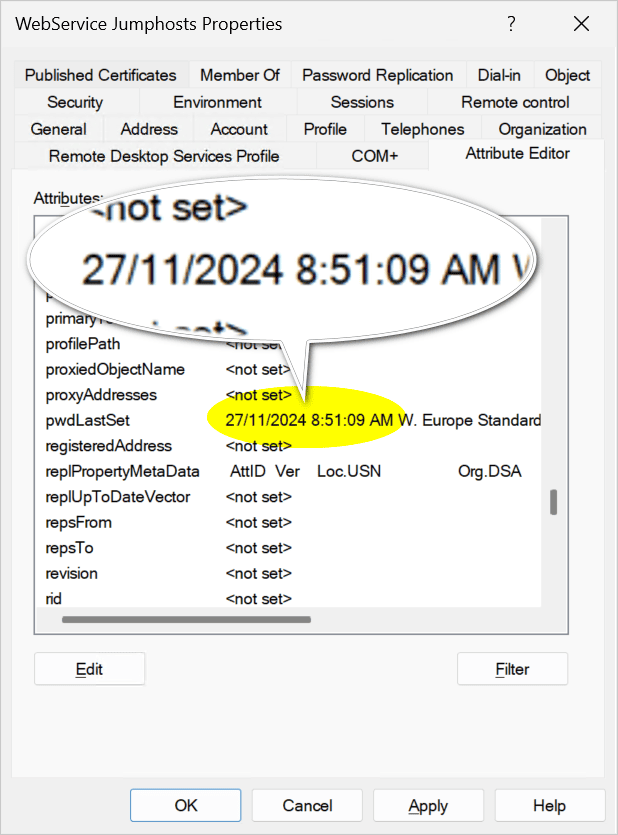Open the Security tab

pos(75,102)
